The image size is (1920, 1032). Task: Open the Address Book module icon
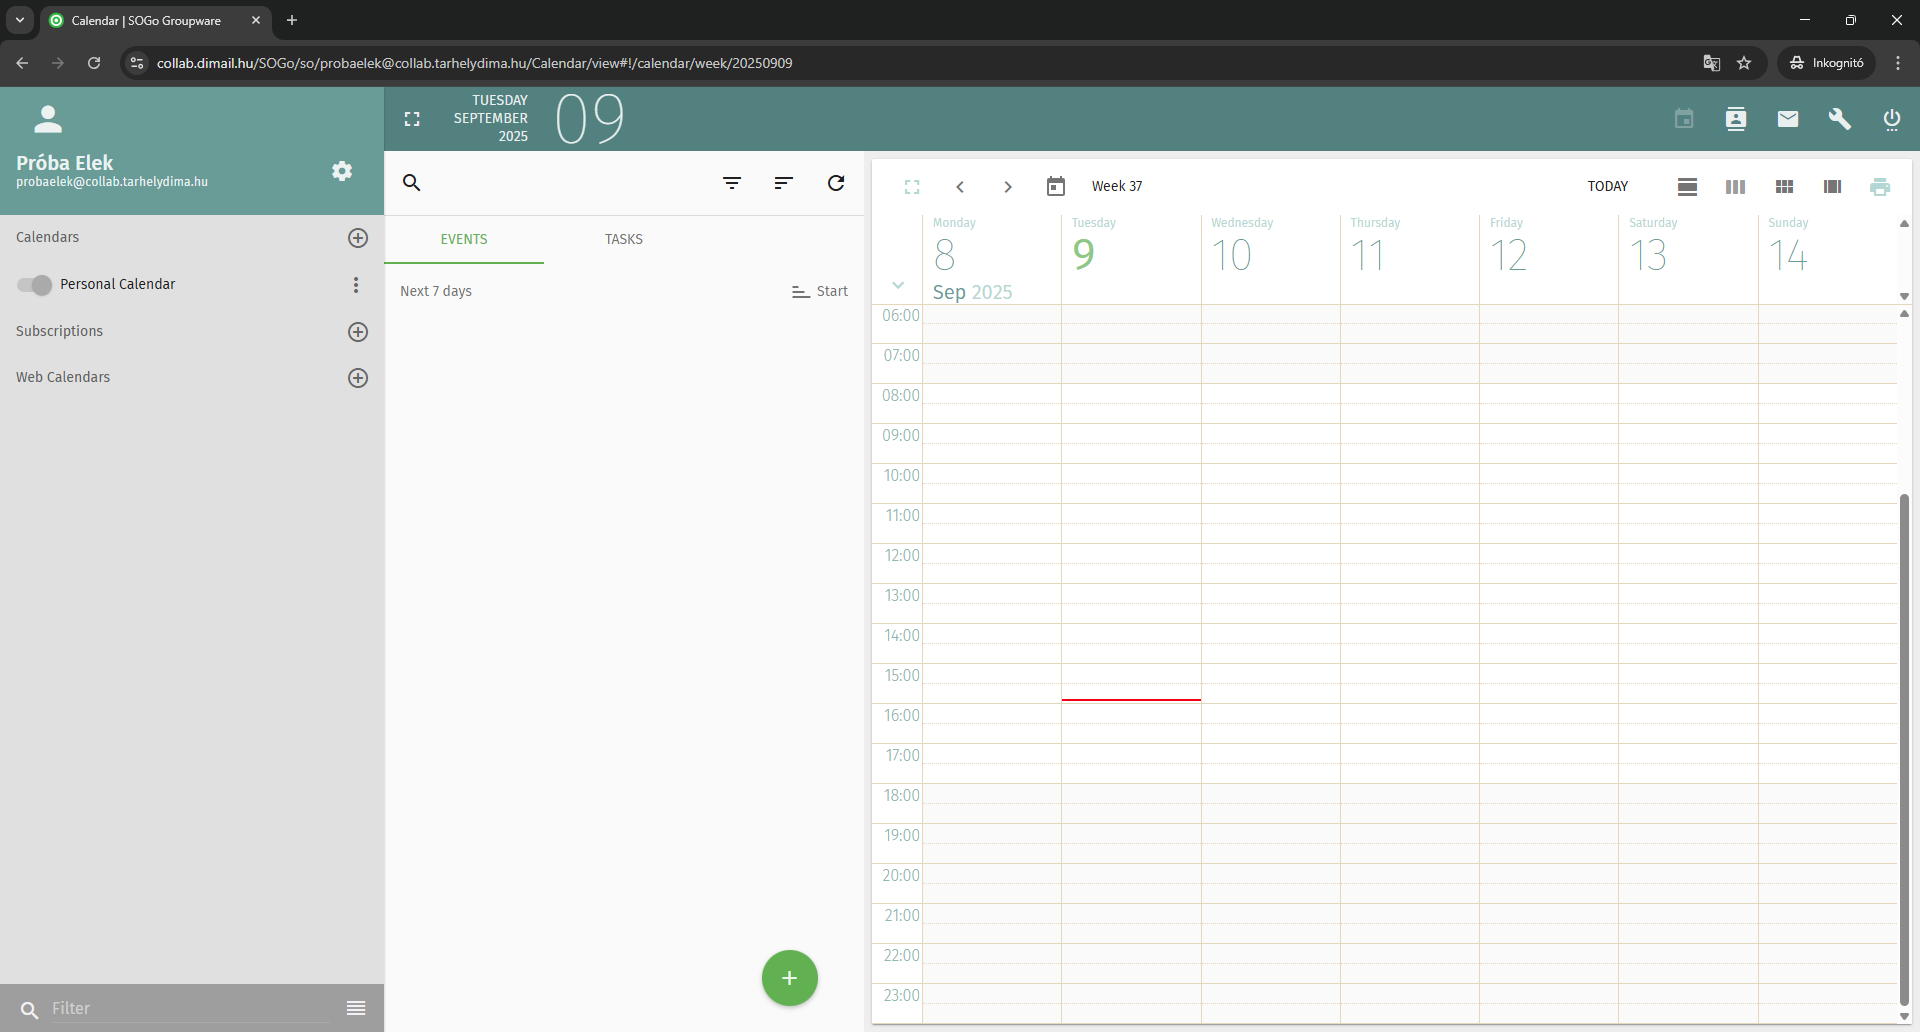[1736, 119]
